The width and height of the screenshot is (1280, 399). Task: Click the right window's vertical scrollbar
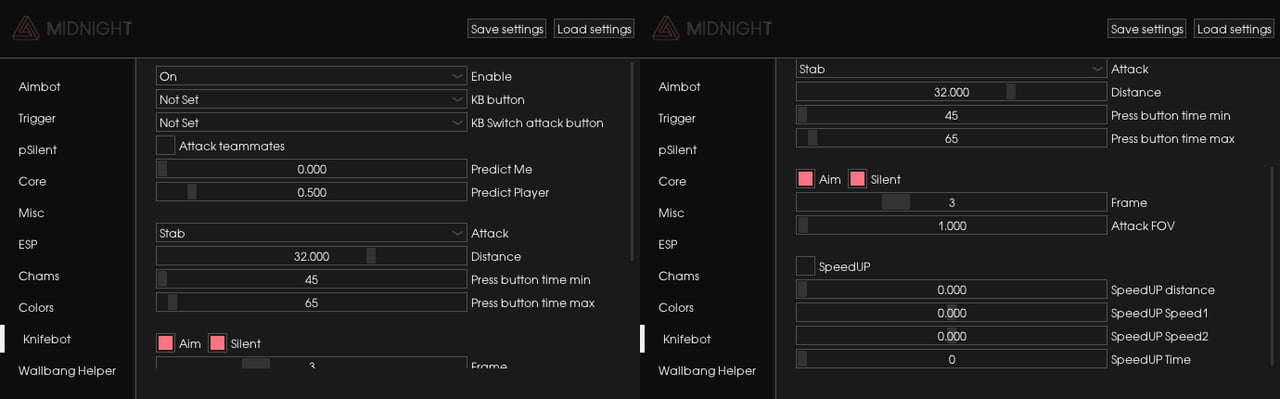coord(1273,265)
